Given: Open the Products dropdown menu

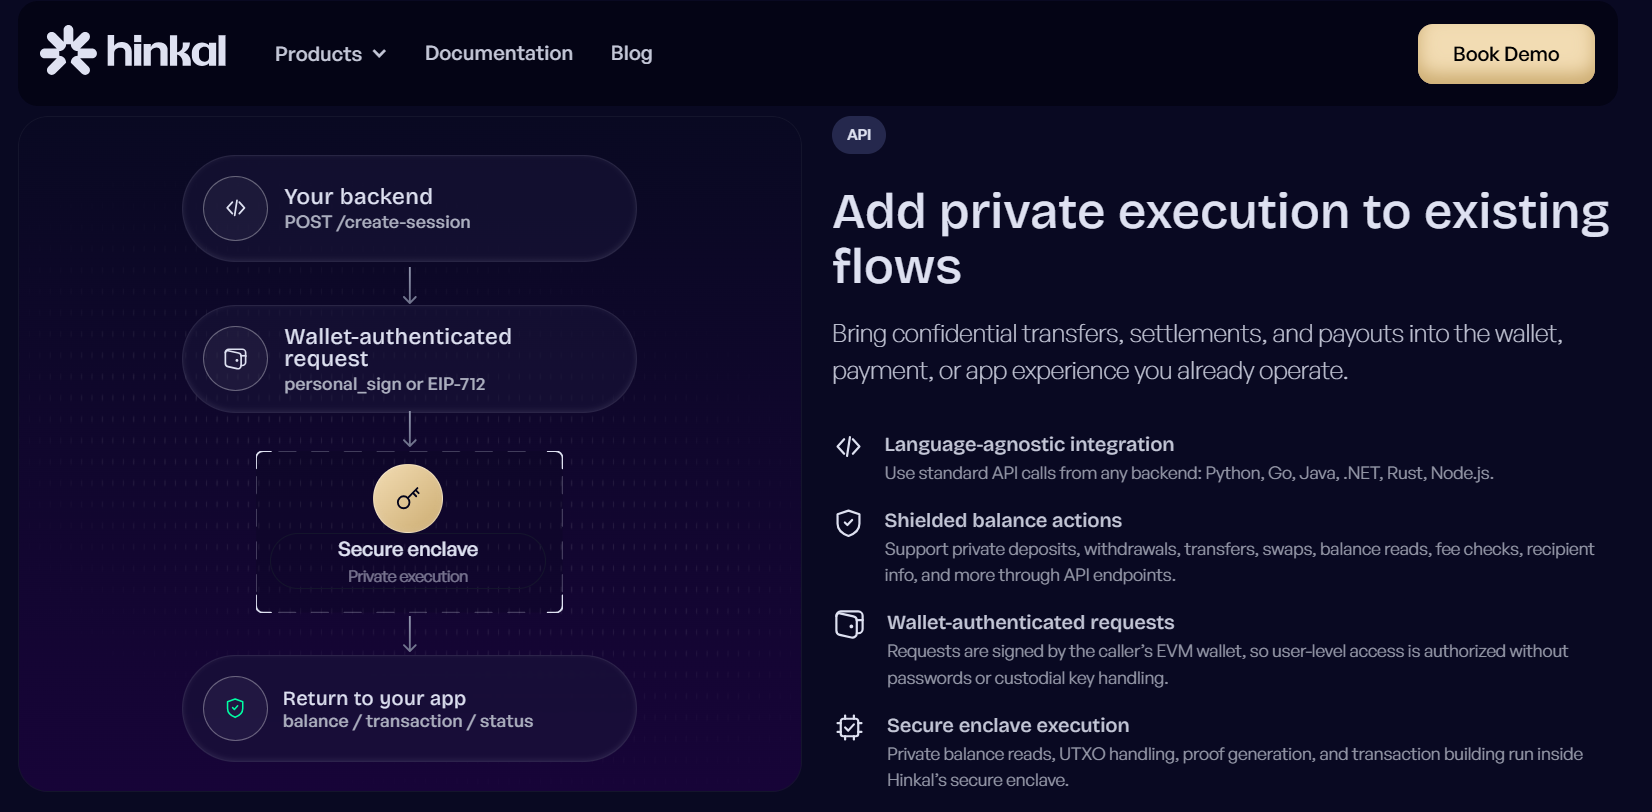Looking at the screenshot, I should 330,54.
